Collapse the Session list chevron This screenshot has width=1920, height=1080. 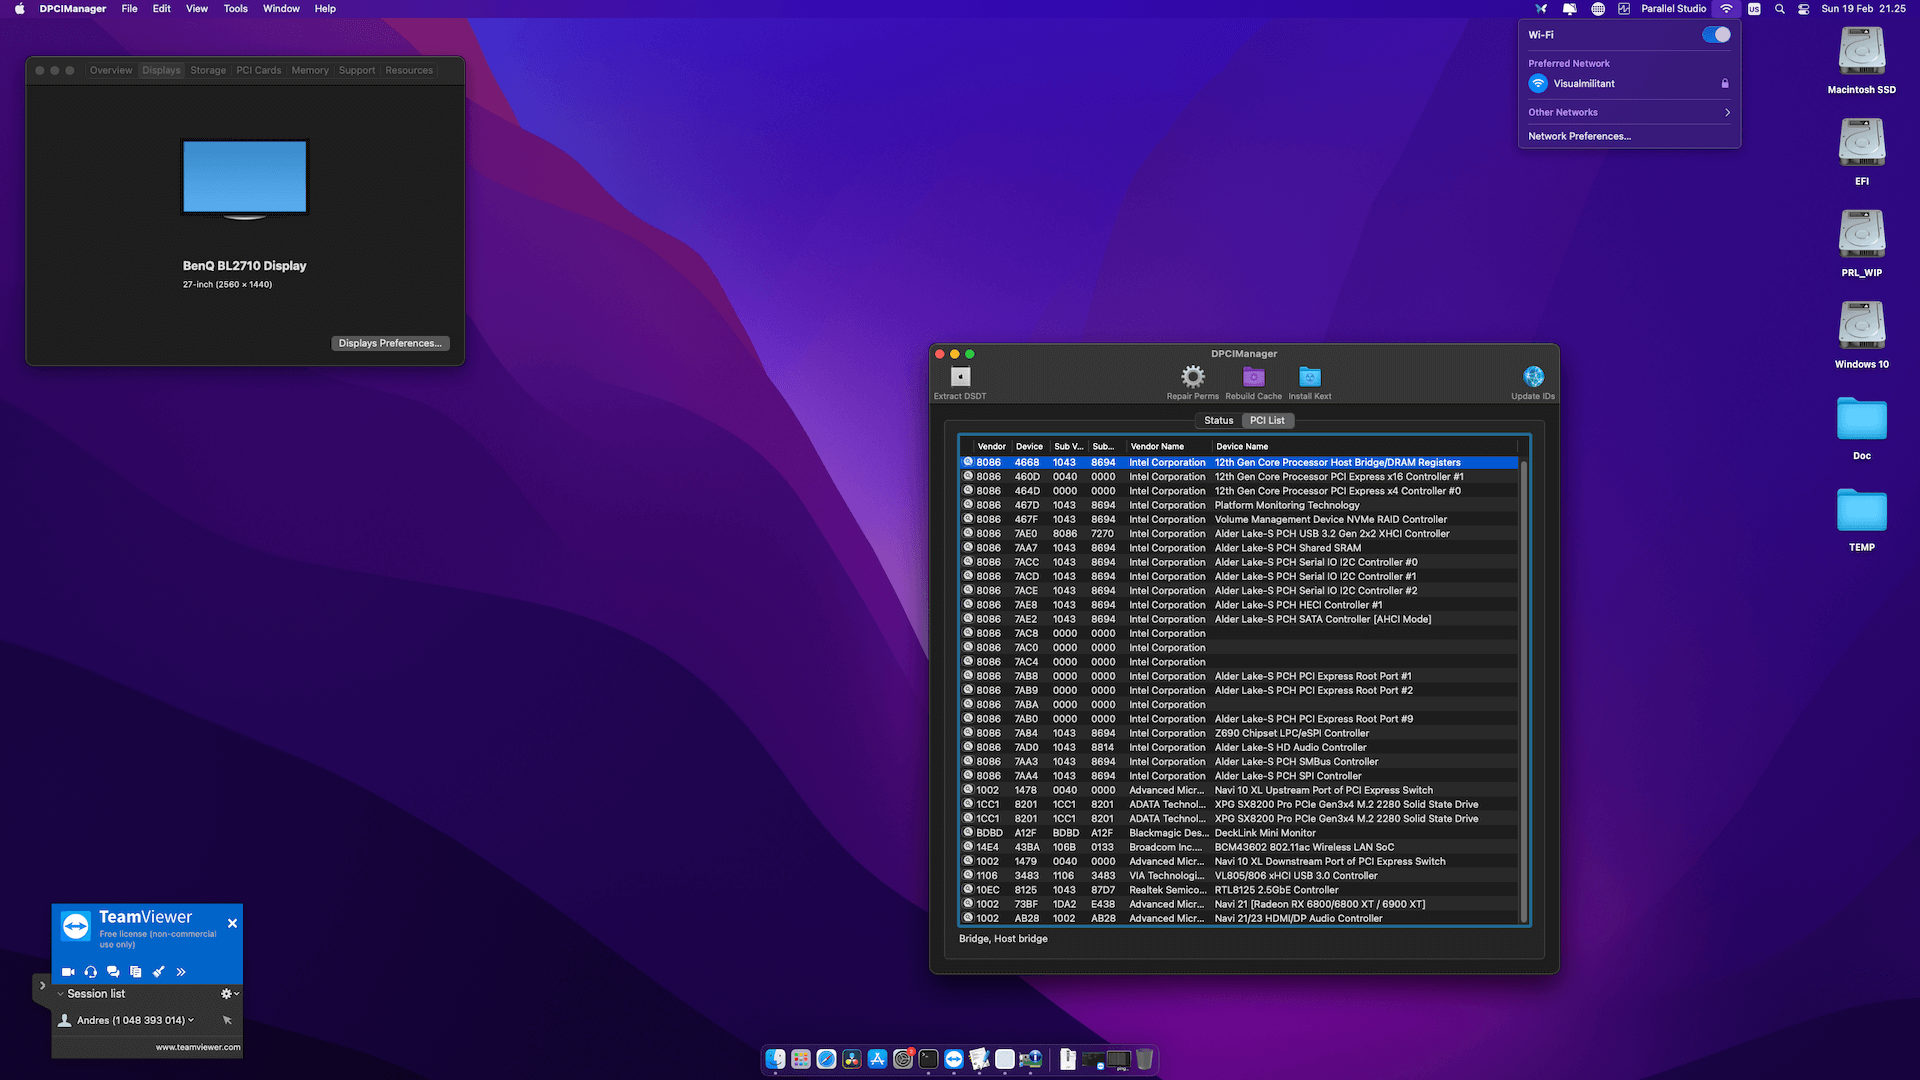pos(61,994)
